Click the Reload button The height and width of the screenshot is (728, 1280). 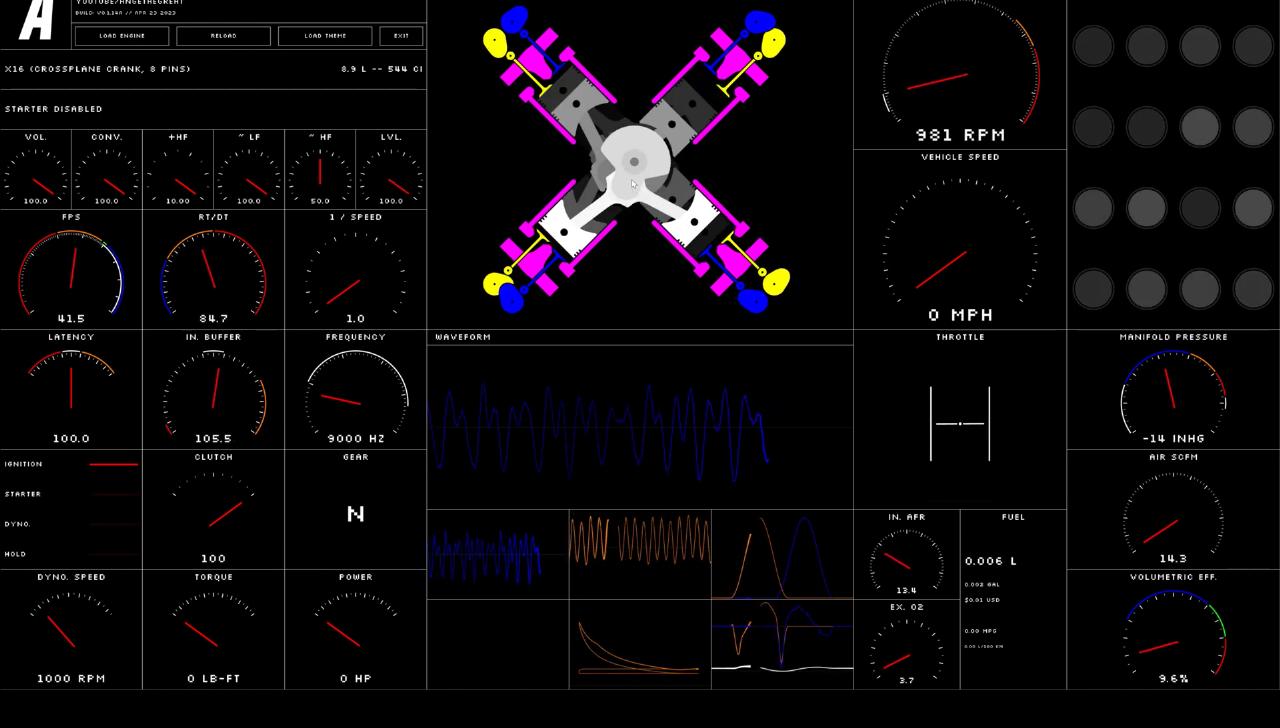pos(224,36)
